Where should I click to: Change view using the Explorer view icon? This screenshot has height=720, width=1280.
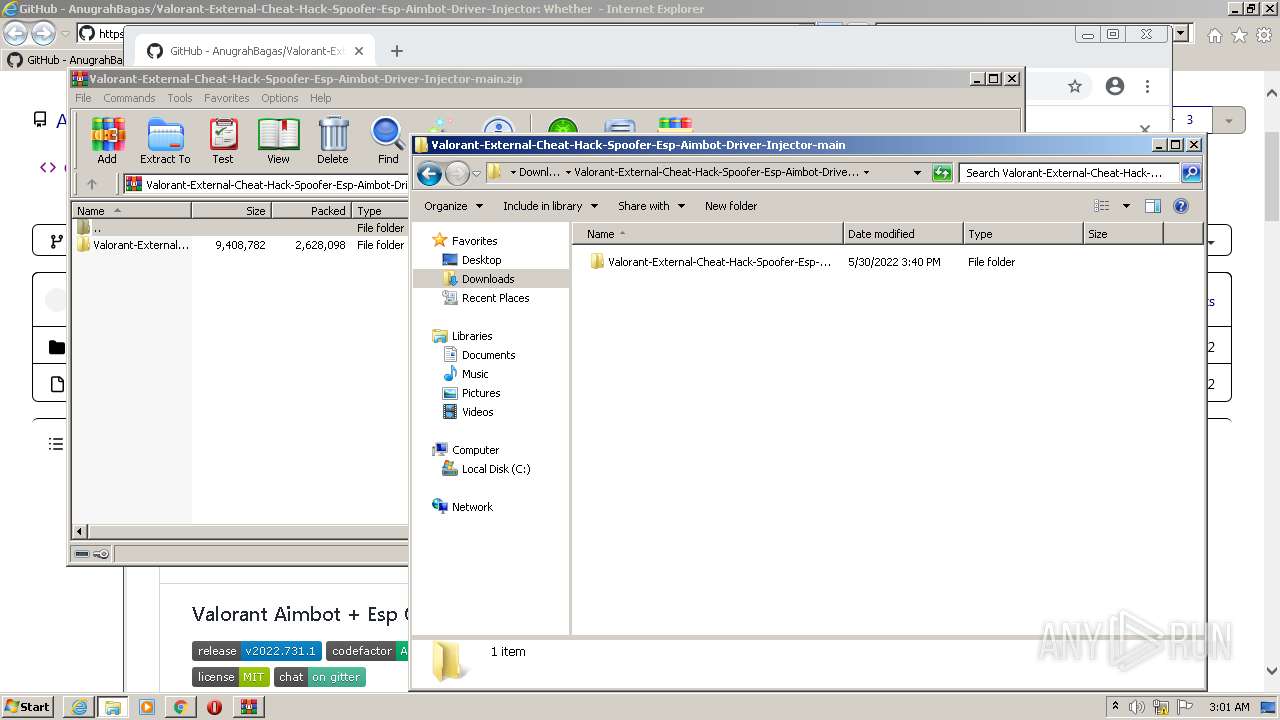1101,206
